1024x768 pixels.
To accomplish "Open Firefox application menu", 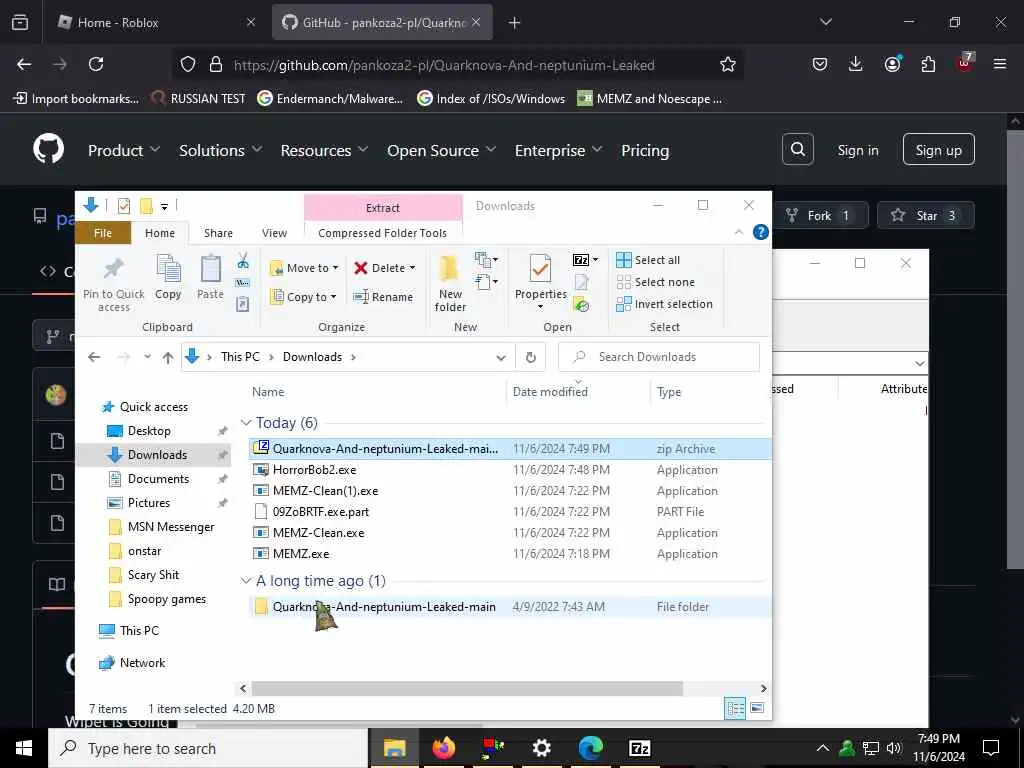I will pyautogui.click(x=999, y=64).
